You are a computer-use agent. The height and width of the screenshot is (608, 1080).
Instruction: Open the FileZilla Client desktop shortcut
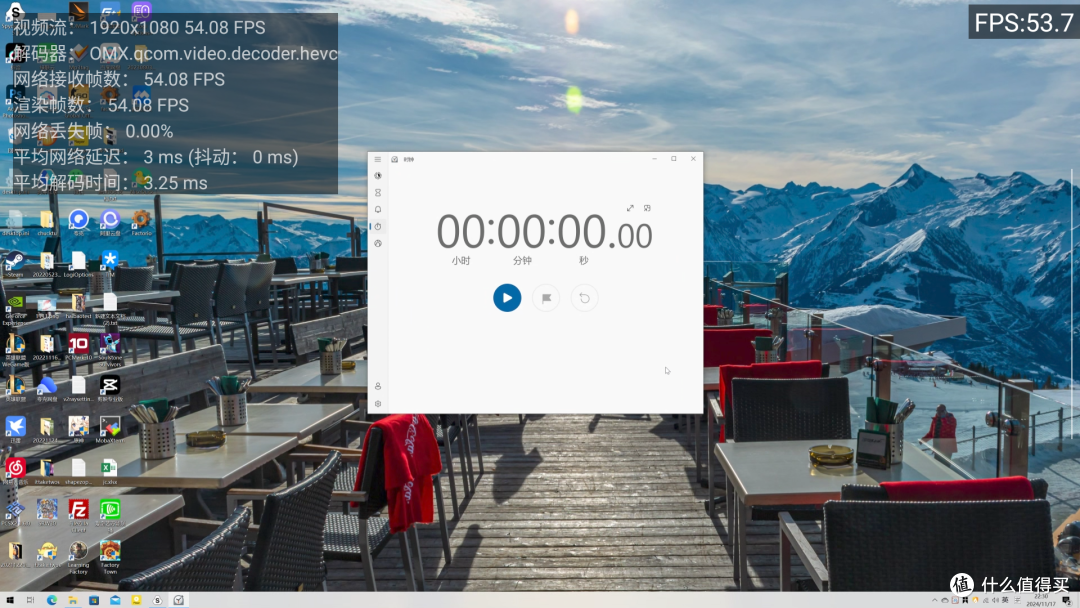(x=78, y=514)
